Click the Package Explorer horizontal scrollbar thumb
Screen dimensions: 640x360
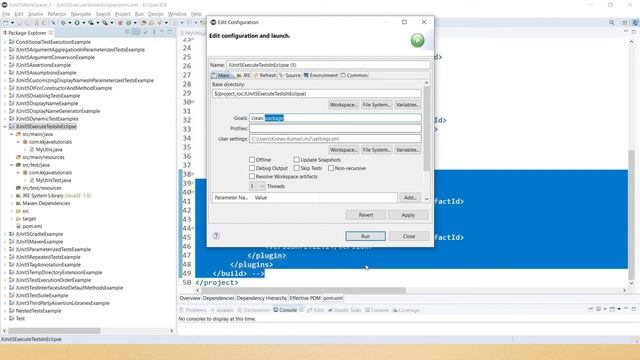tap(54, 331)
